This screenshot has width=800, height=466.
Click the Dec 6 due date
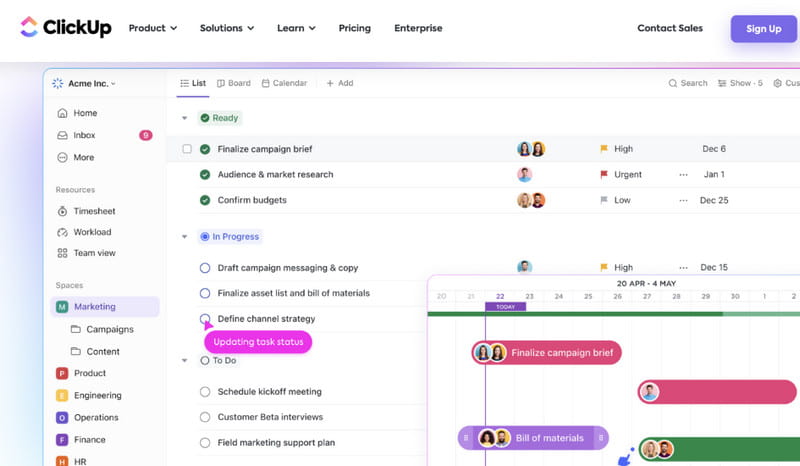point(714,149)
